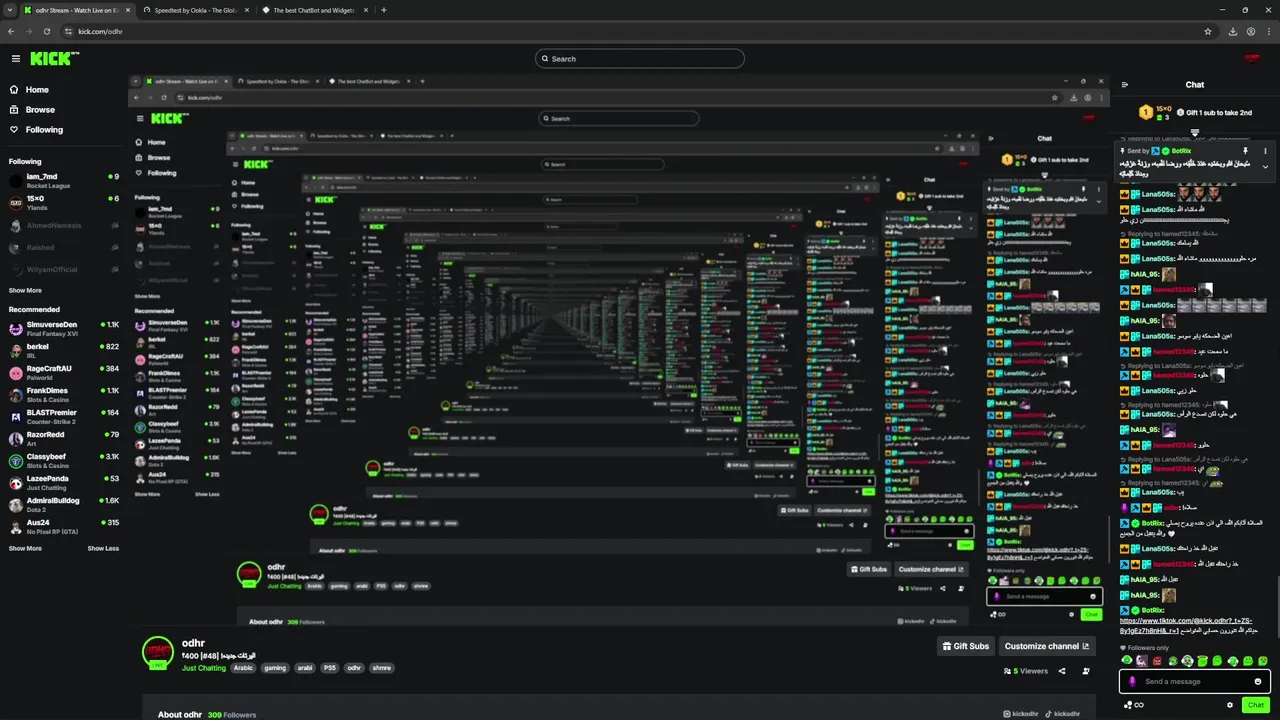Send message with green Chat button
Screen dimensions: 1280x720
[1256, 705]
